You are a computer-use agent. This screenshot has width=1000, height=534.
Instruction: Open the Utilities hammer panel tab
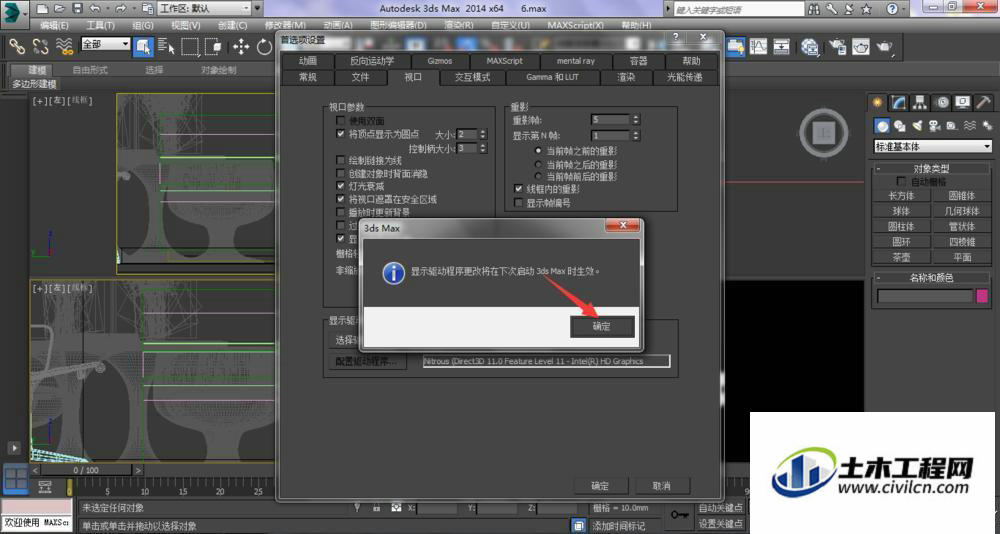(x=983, y=102)
